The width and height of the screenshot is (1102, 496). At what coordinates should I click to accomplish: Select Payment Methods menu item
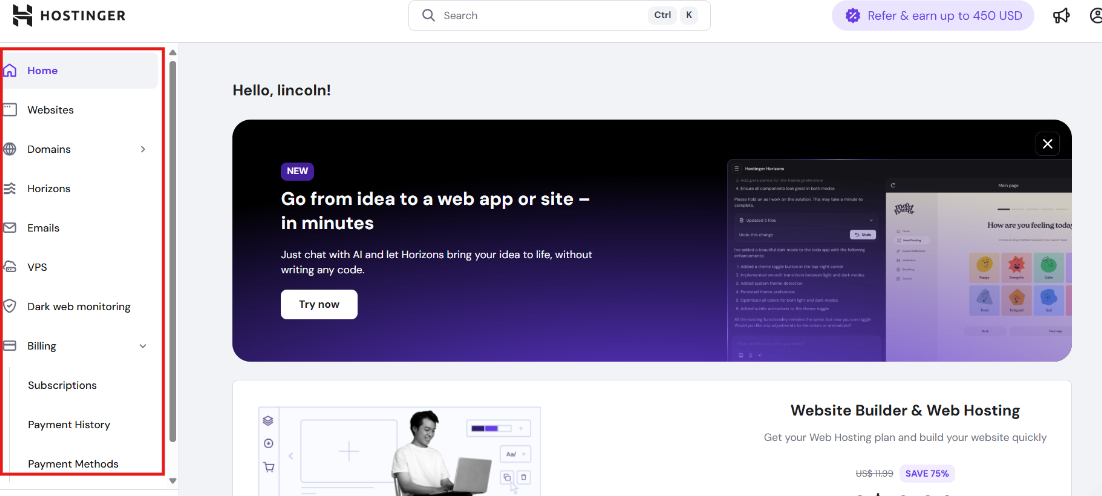pyautogui.click(x=73, y=464)
